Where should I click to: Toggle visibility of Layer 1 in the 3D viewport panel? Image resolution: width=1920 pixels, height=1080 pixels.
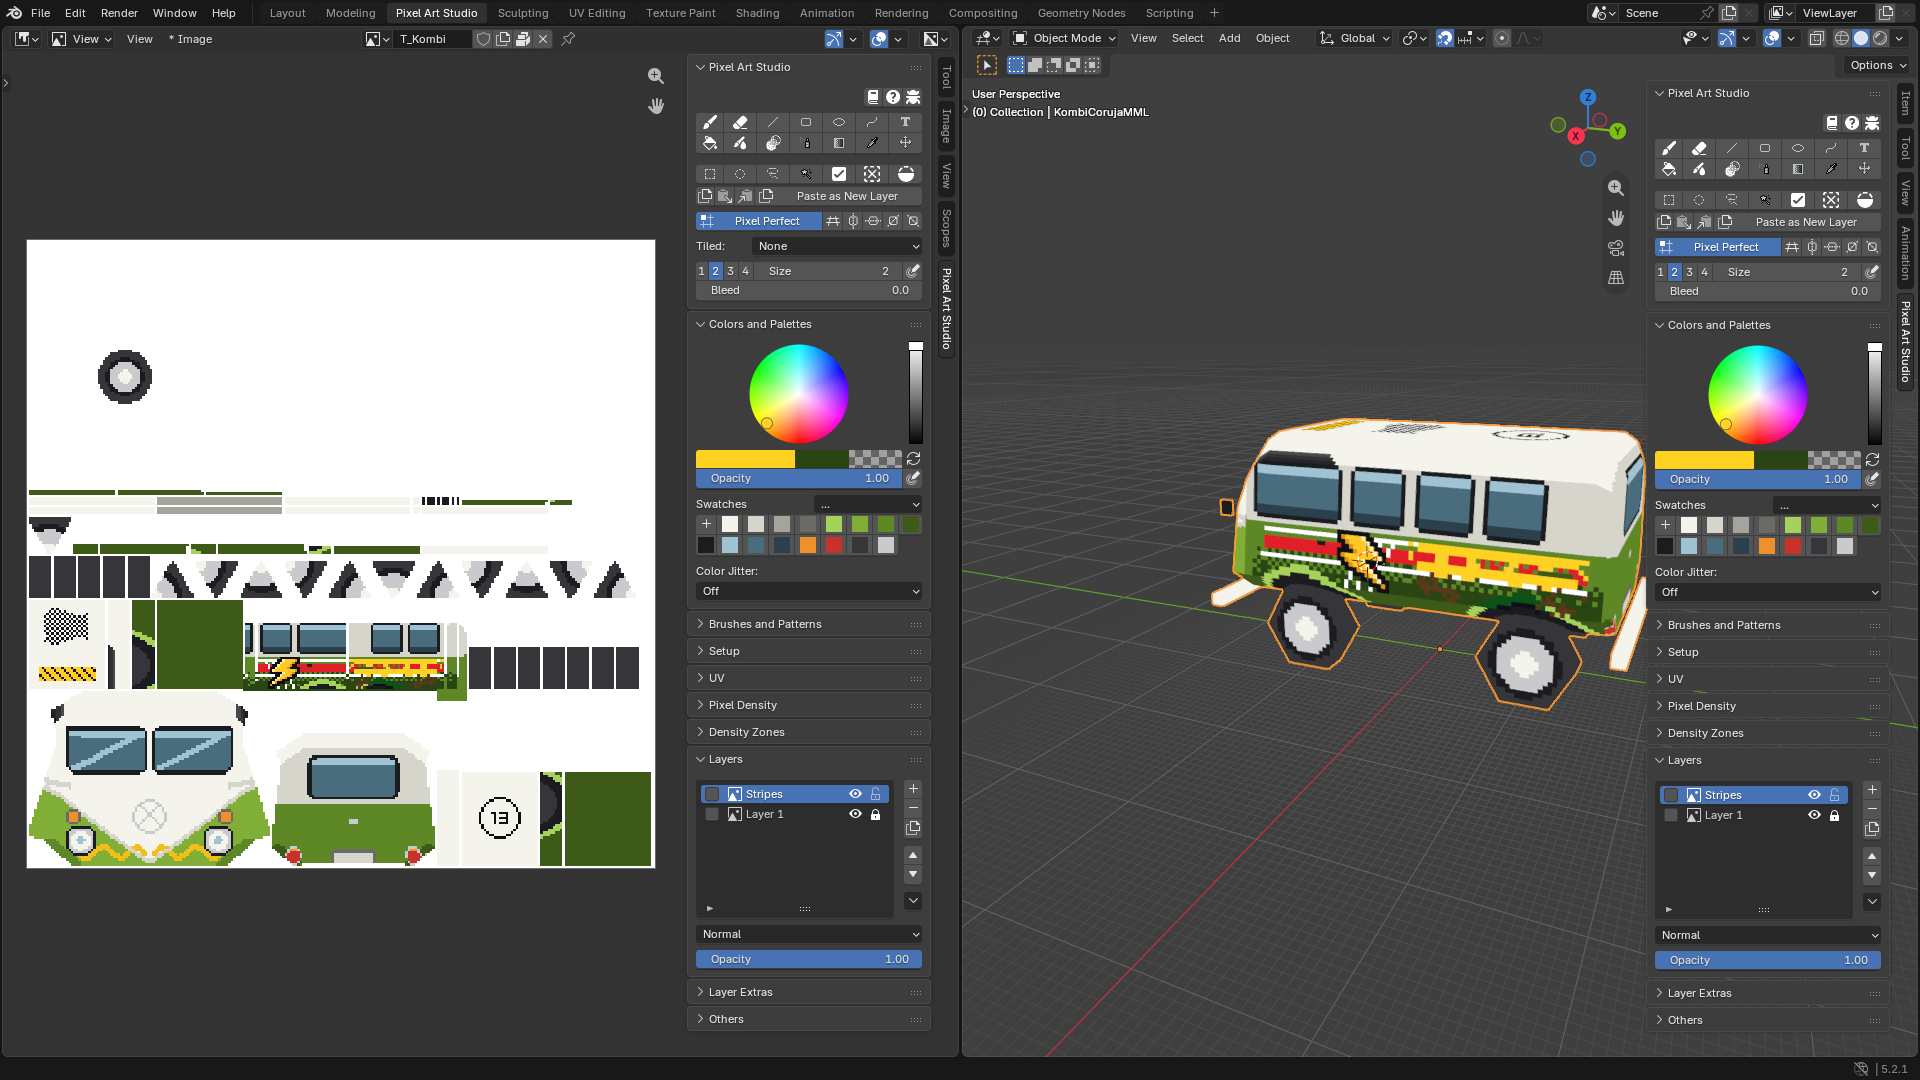1814,815
